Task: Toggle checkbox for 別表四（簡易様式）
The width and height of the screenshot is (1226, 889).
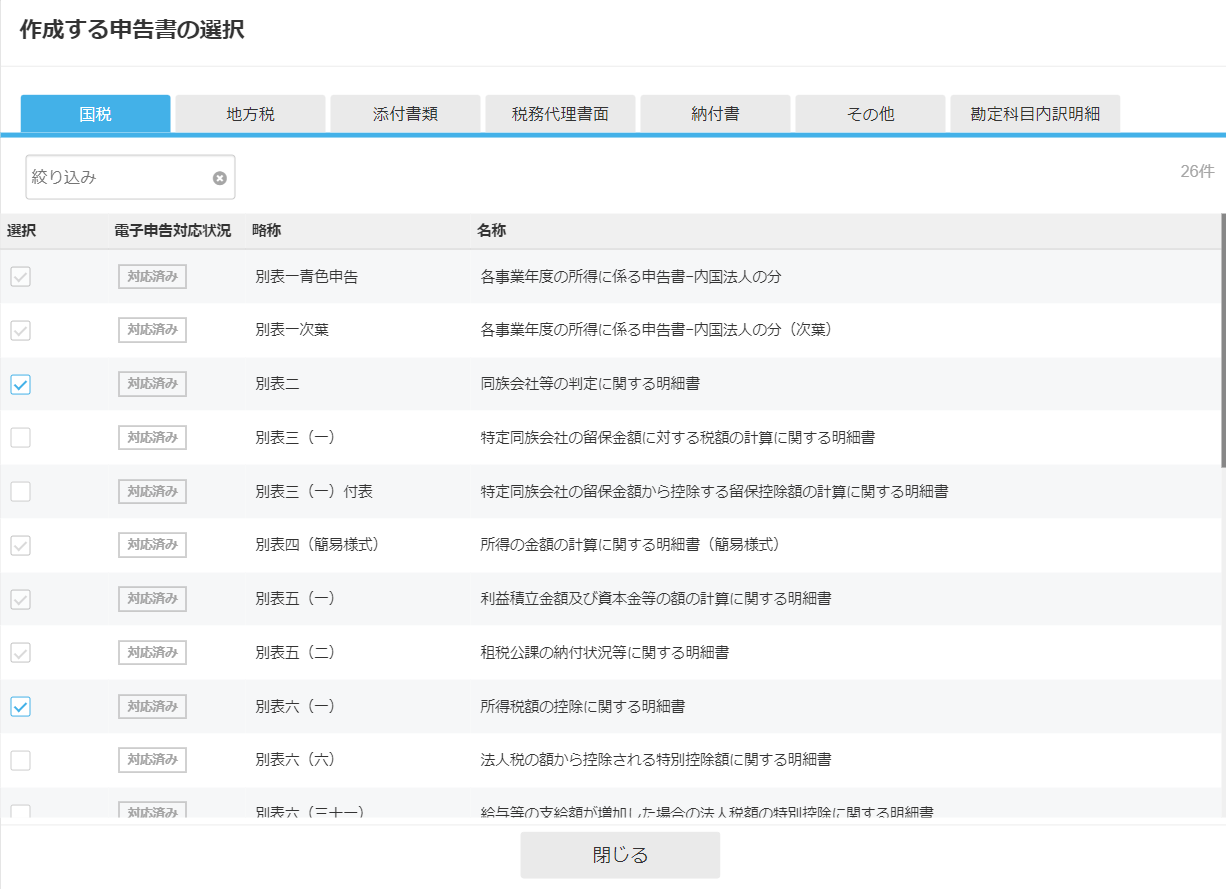Action: (20, 545)
